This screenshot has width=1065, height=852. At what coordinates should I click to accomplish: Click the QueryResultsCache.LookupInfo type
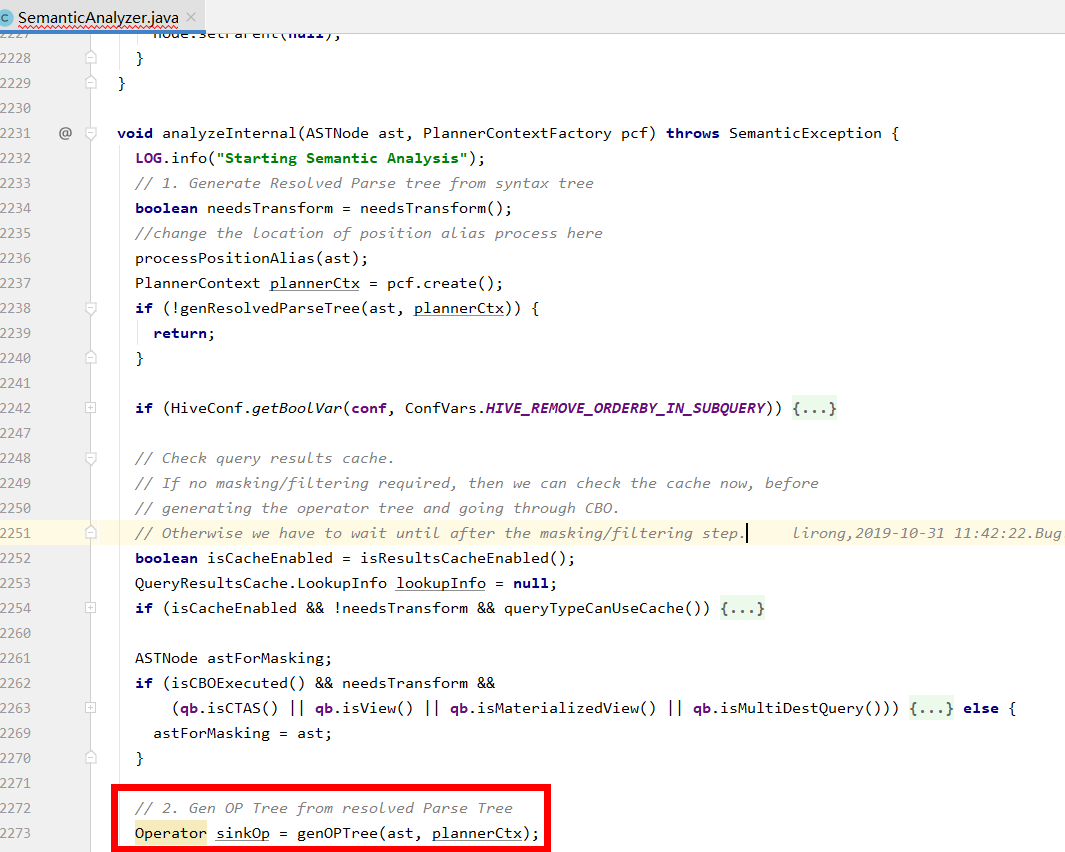pyautogui.click(x=261, y=583)
